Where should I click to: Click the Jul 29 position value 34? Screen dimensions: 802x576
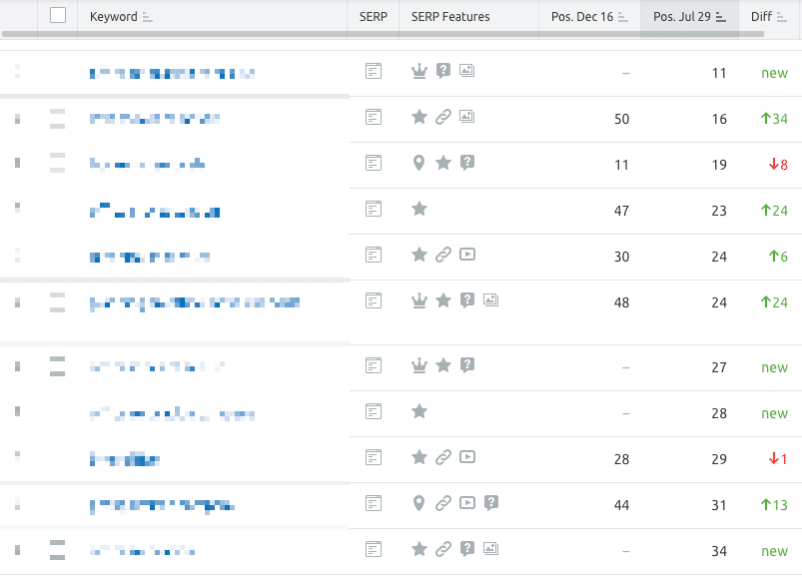[719, 551]
